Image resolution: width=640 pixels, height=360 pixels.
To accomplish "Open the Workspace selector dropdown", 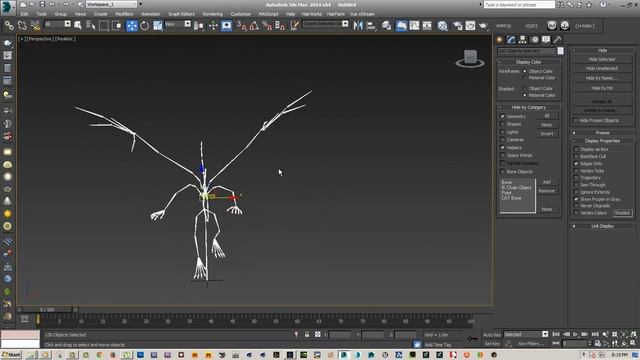I will pyautogui.click(x=112, y=4).
